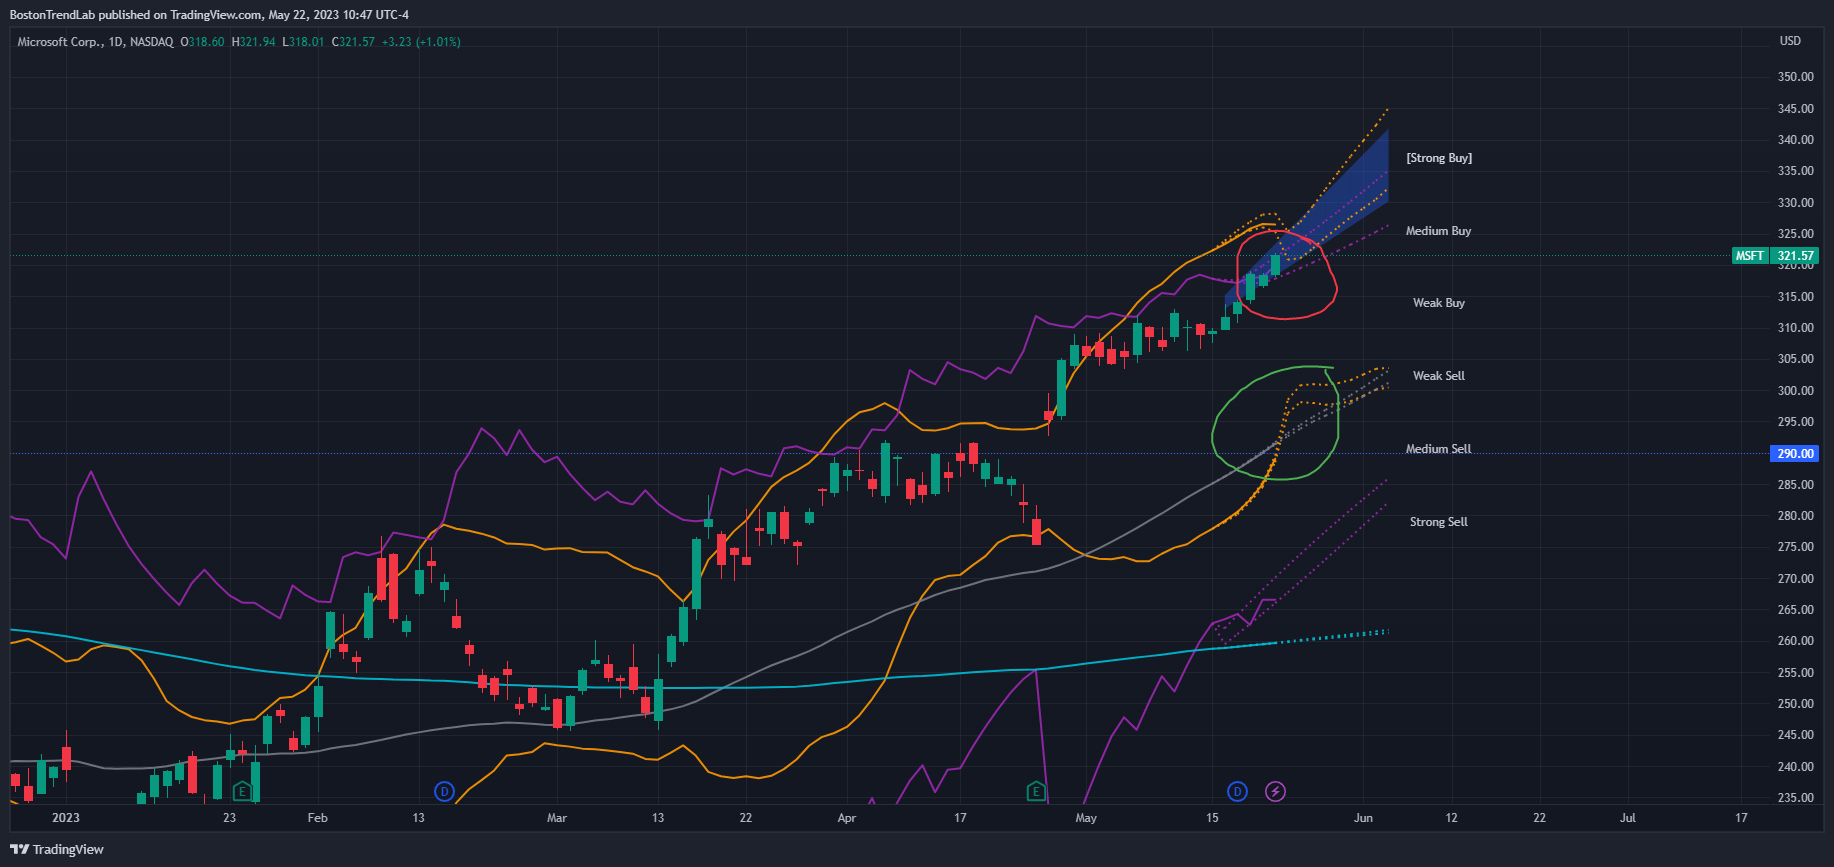Click the 295.00 price axis label
1834x867 pixels.
1795,422
